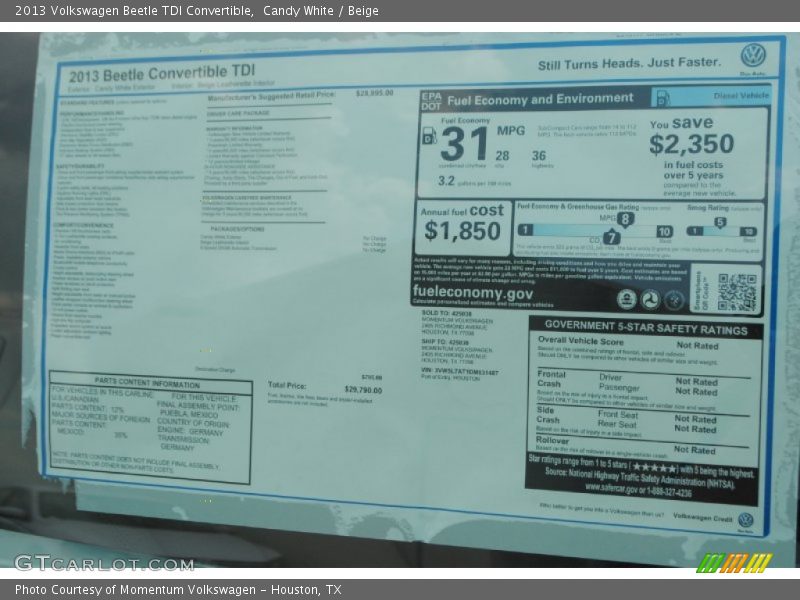800x600 pixels.
Task: Click the "Fuel Economy & Greenhouse Gas Rating" label
Action: (578, 207)
